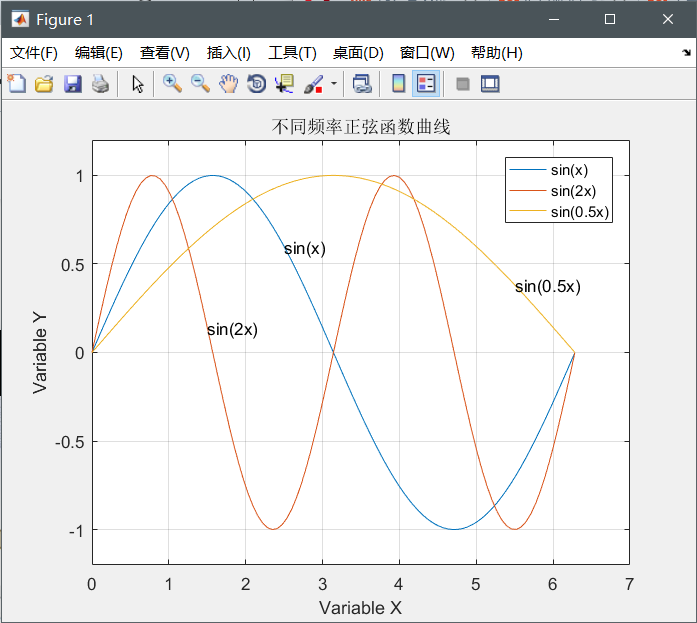Open the 插入(I) menu

point(228,53)
